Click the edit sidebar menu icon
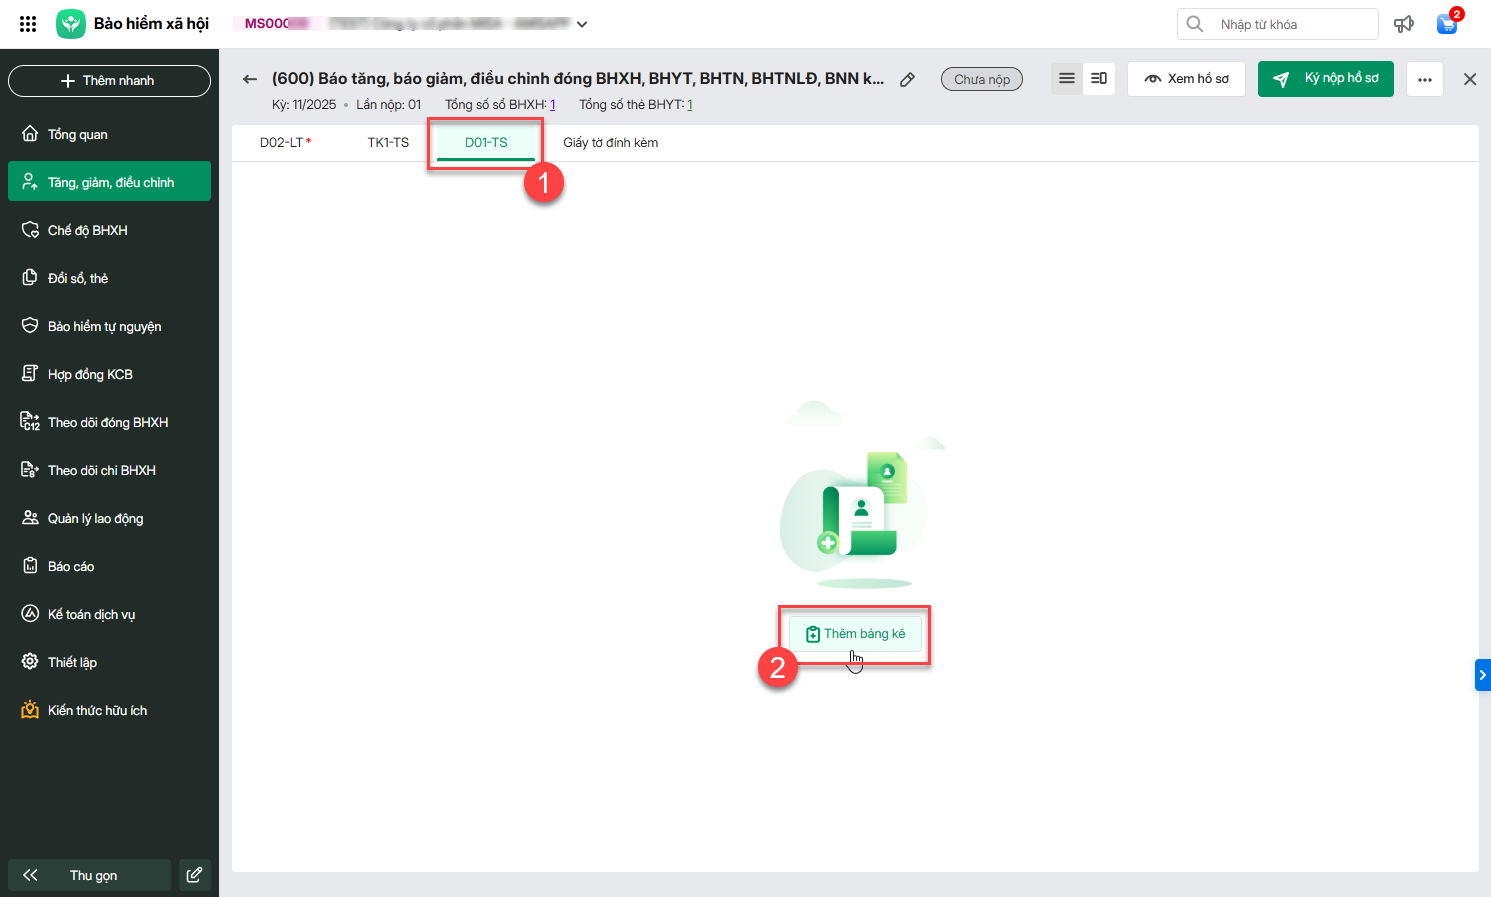 [x=195, y=875]
